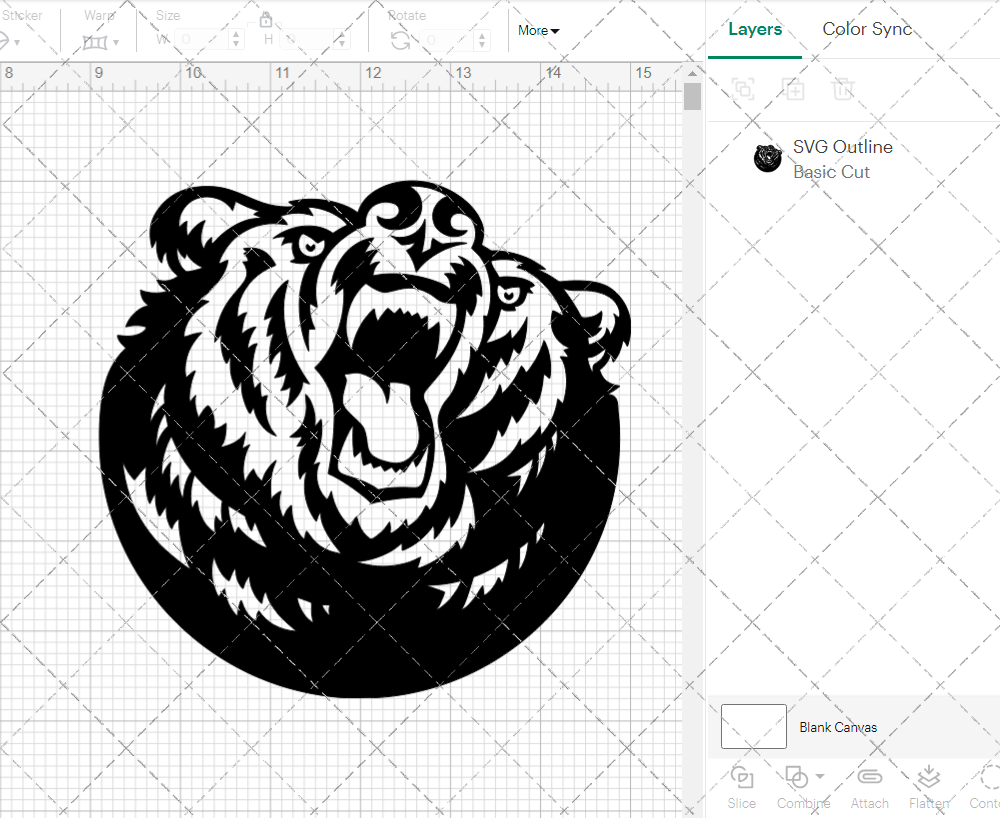Click the Combine tool icon
This screenshot has height=818, width=1000.
pos(795,778)
